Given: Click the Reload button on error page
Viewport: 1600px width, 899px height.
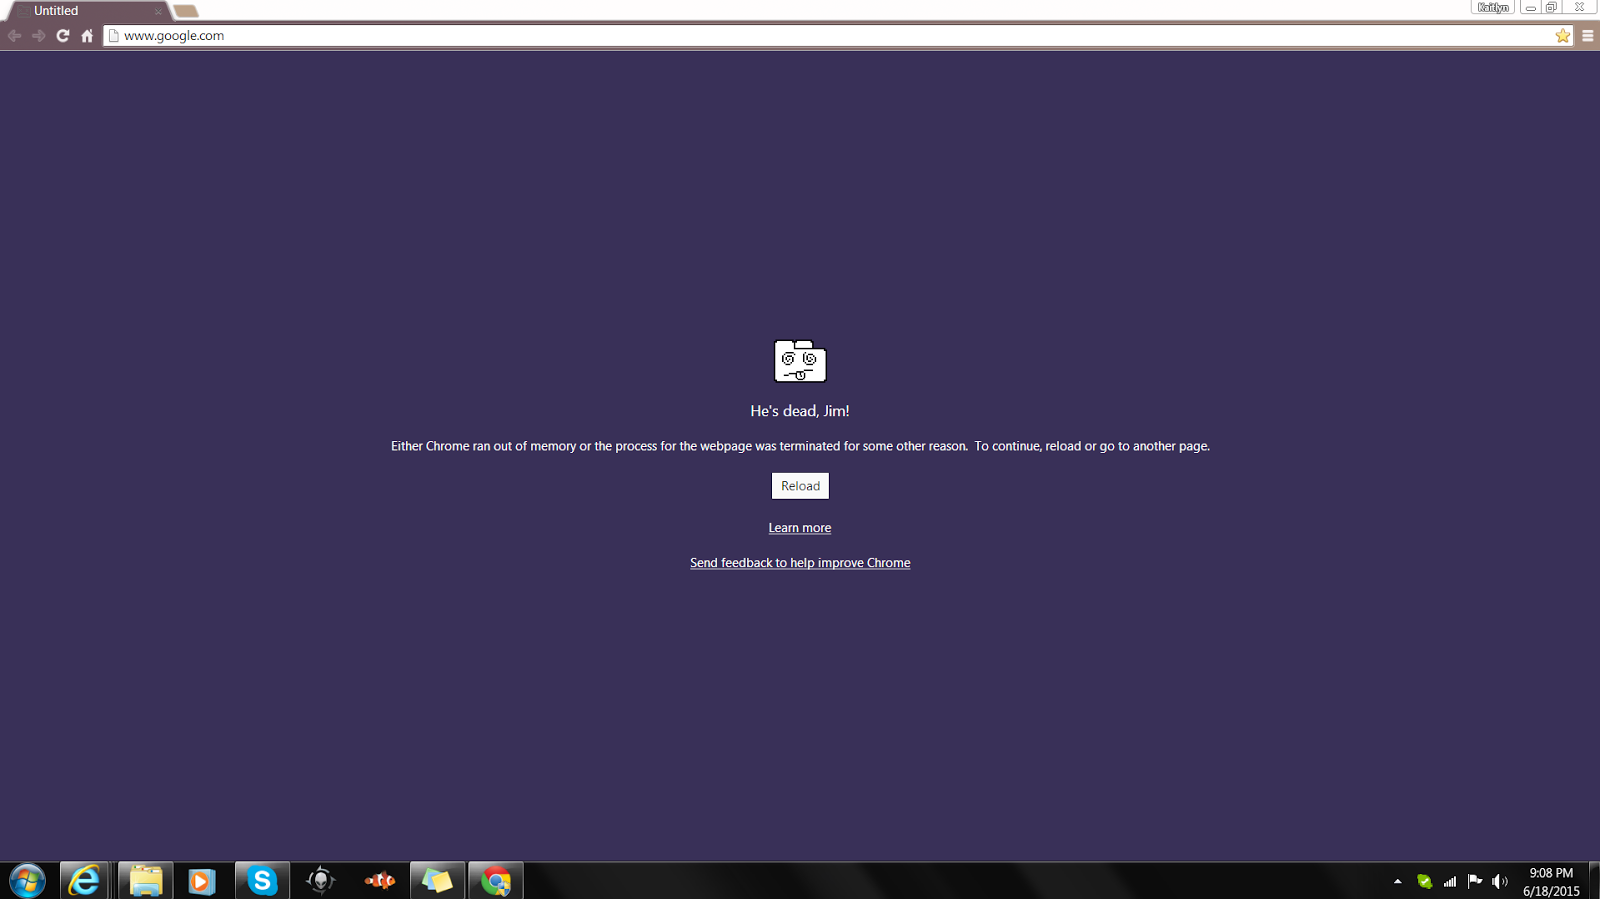Looking at the screenshot, I should (800, 486).
